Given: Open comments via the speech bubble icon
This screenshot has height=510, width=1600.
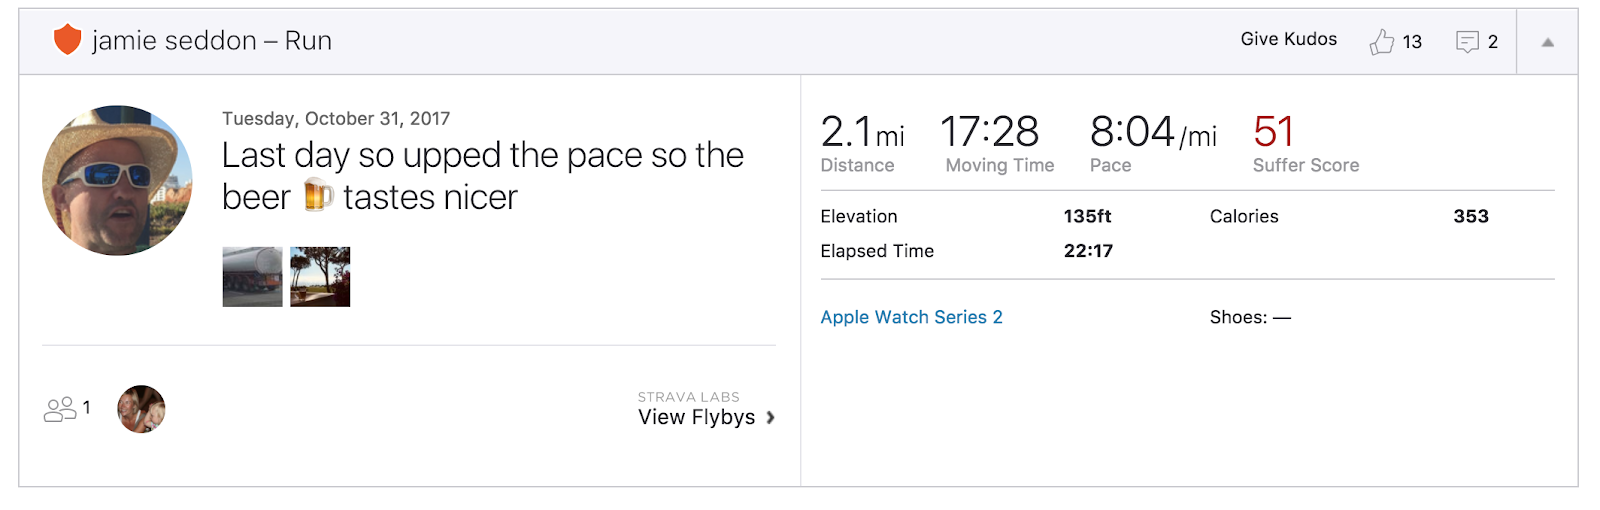Looking at the screenshot, I should click(1467, 42).
